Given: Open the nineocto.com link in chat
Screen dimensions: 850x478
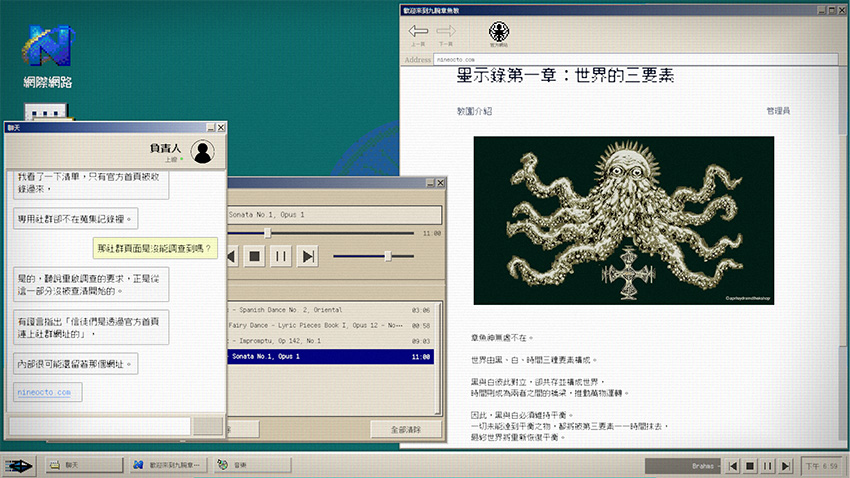Looking at the screenshot, I should tap(44, 392).
